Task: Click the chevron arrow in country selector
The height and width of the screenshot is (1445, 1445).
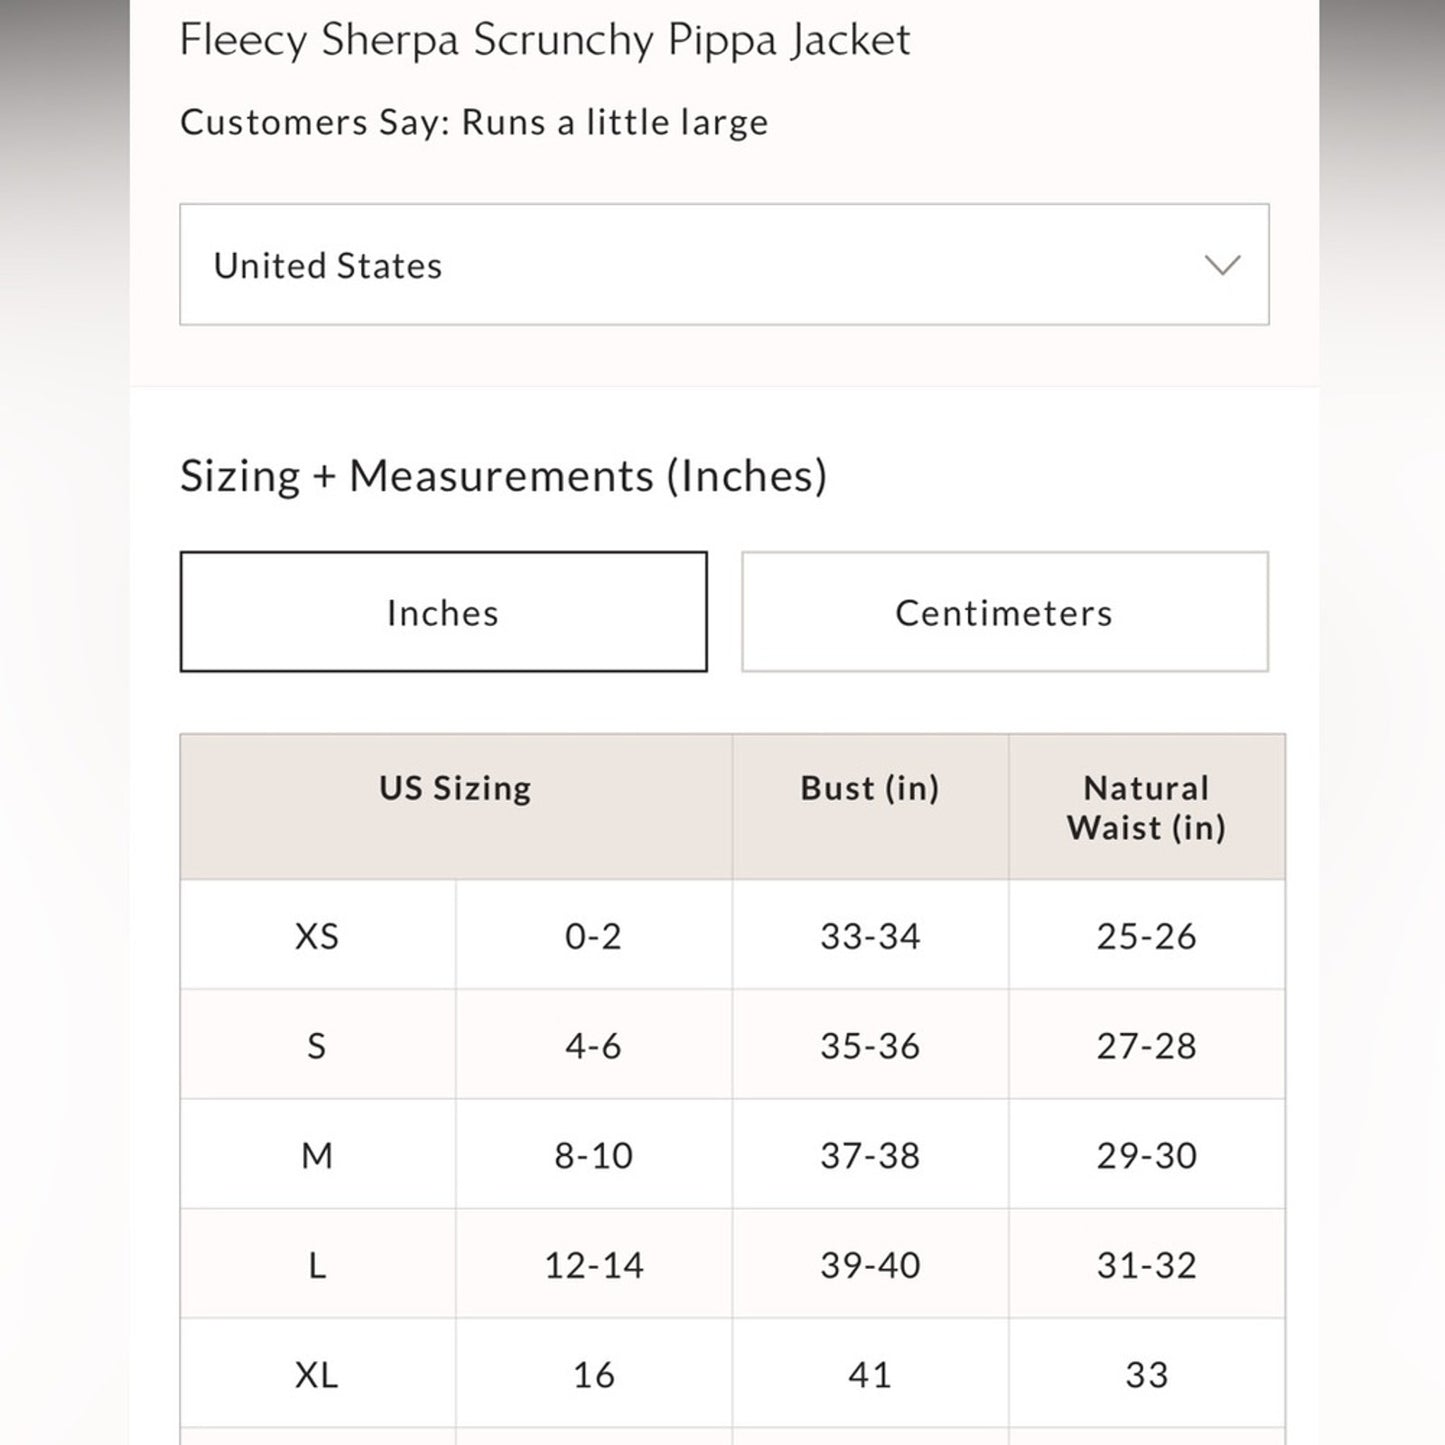Action: (1222, 265)
